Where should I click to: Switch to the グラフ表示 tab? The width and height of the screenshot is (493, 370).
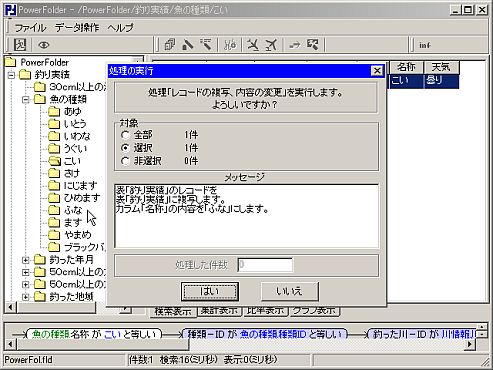click(314, 311)
